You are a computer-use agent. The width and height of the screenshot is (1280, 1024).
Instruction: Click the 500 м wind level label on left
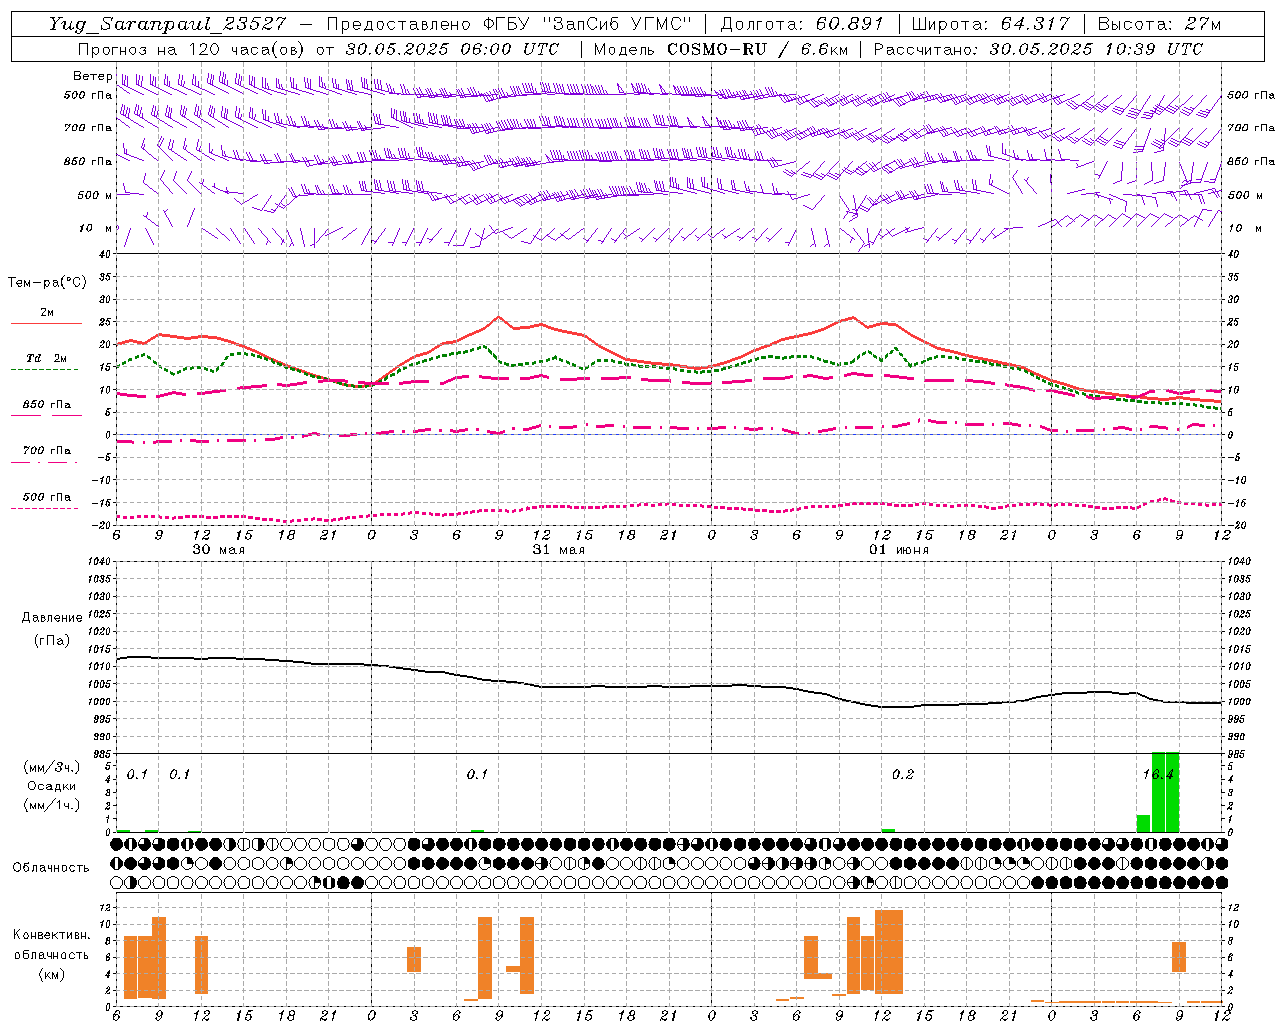point(96,195)
